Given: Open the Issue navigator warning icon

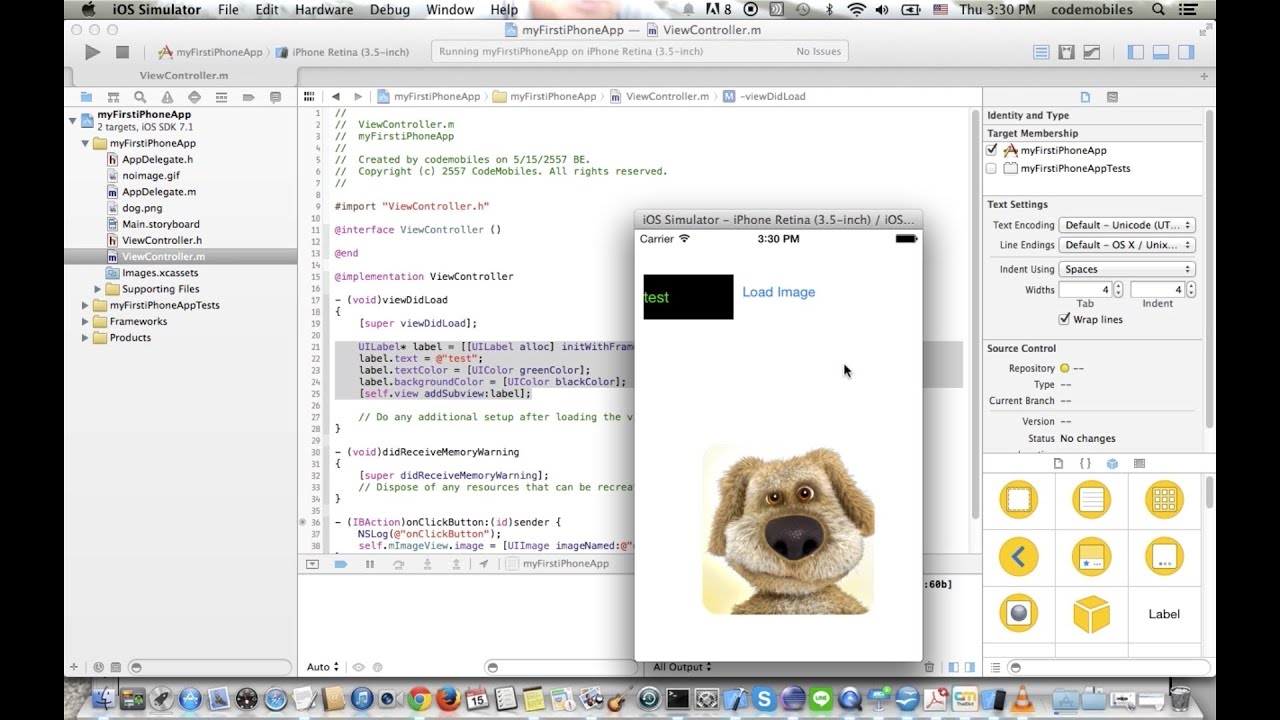Looking at the screenshot, I should pyautogui.click(x=167, y=97).
